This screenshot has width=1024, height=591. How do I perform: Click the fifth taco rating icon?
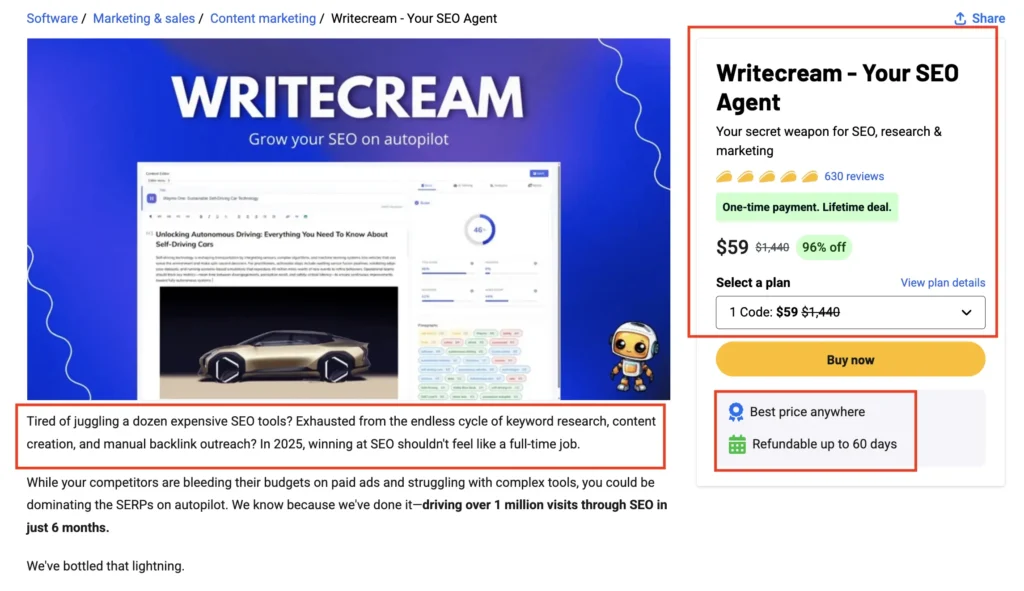pyautogui.click(x=810, y=176)
